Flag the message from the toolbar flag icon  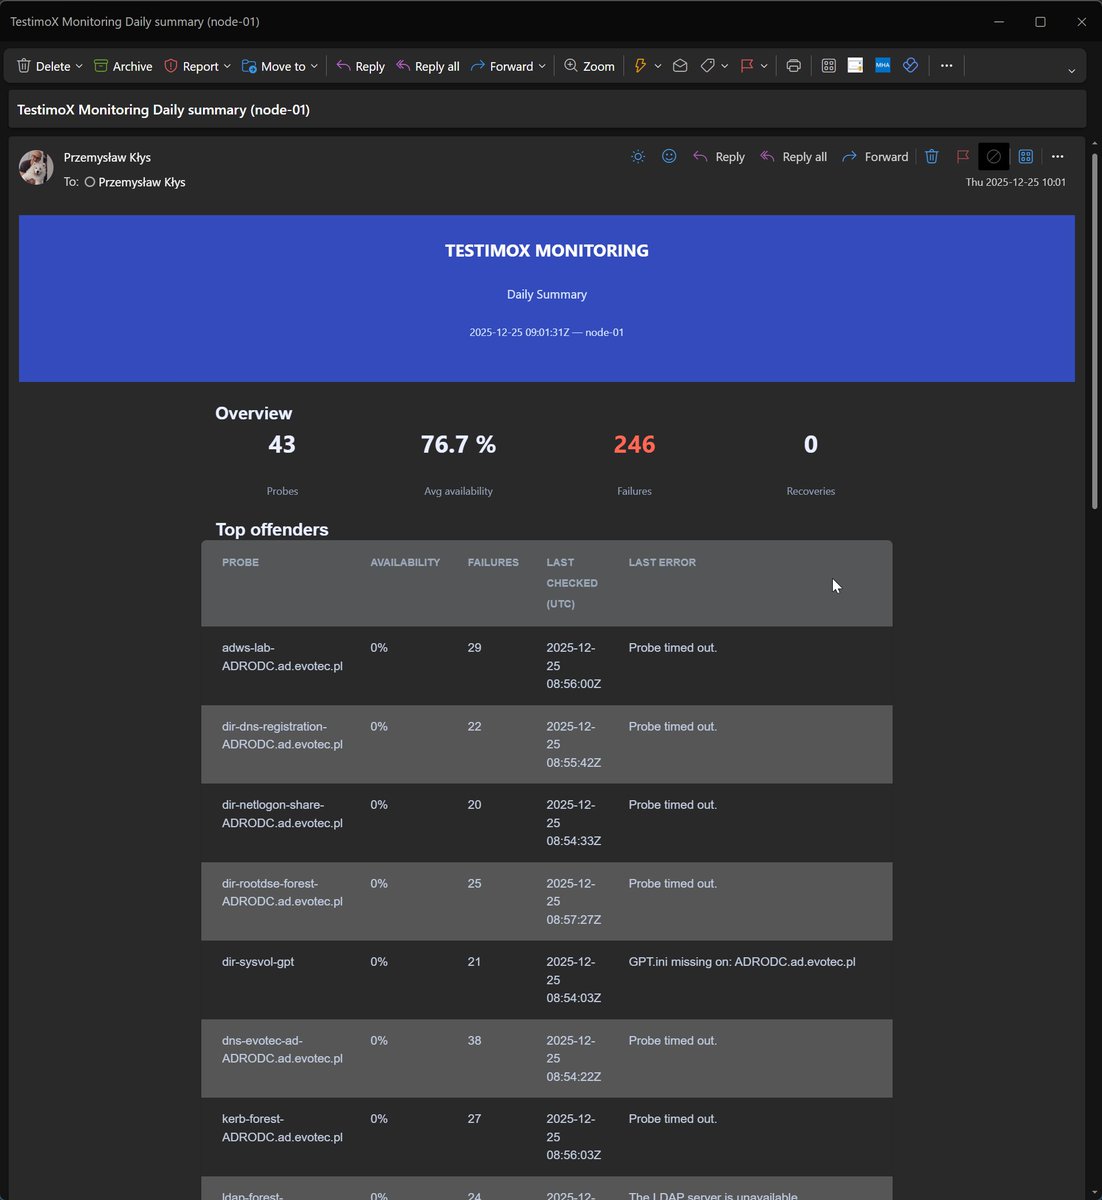click(x=747, y=66)
